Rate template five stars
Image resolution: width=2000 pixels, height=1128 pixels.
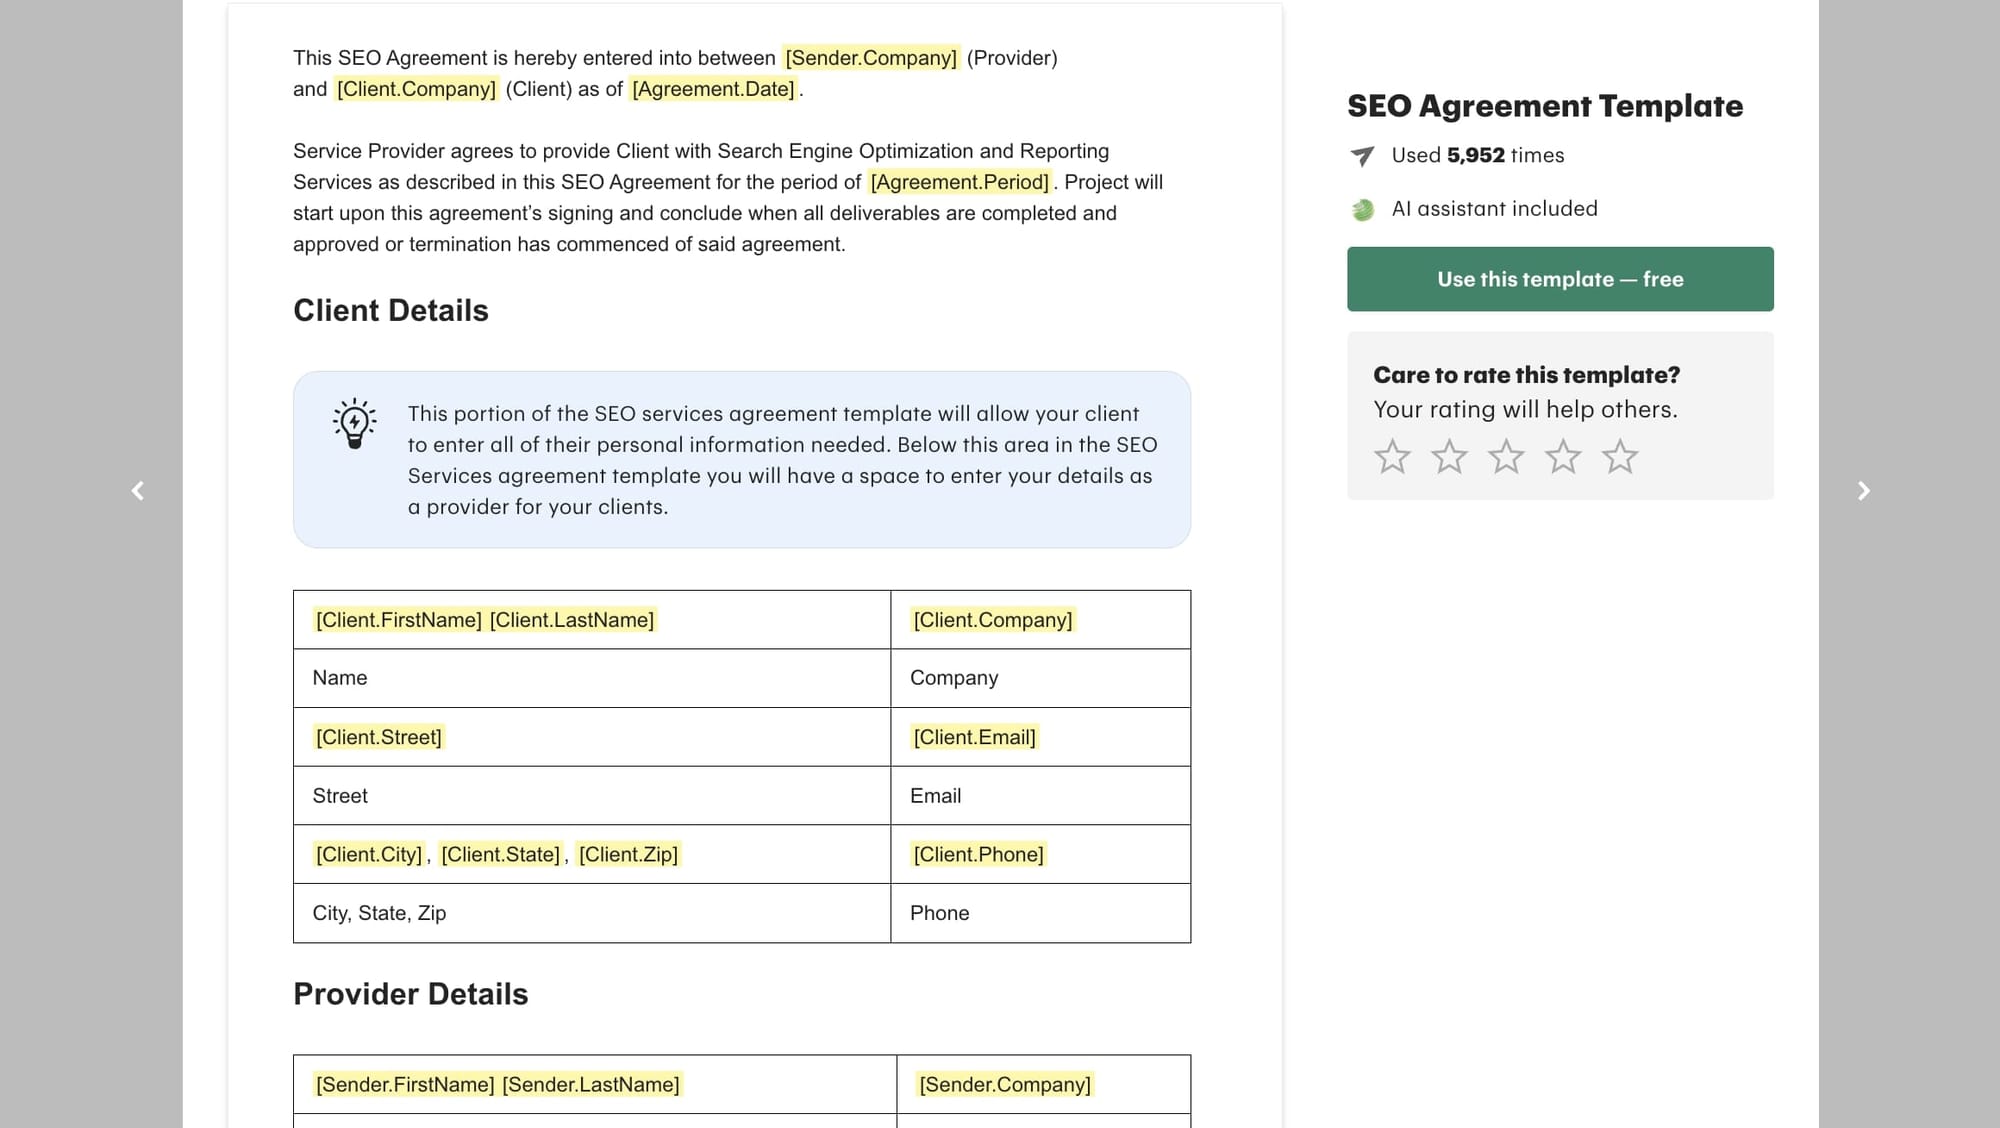coord(1620,457)
